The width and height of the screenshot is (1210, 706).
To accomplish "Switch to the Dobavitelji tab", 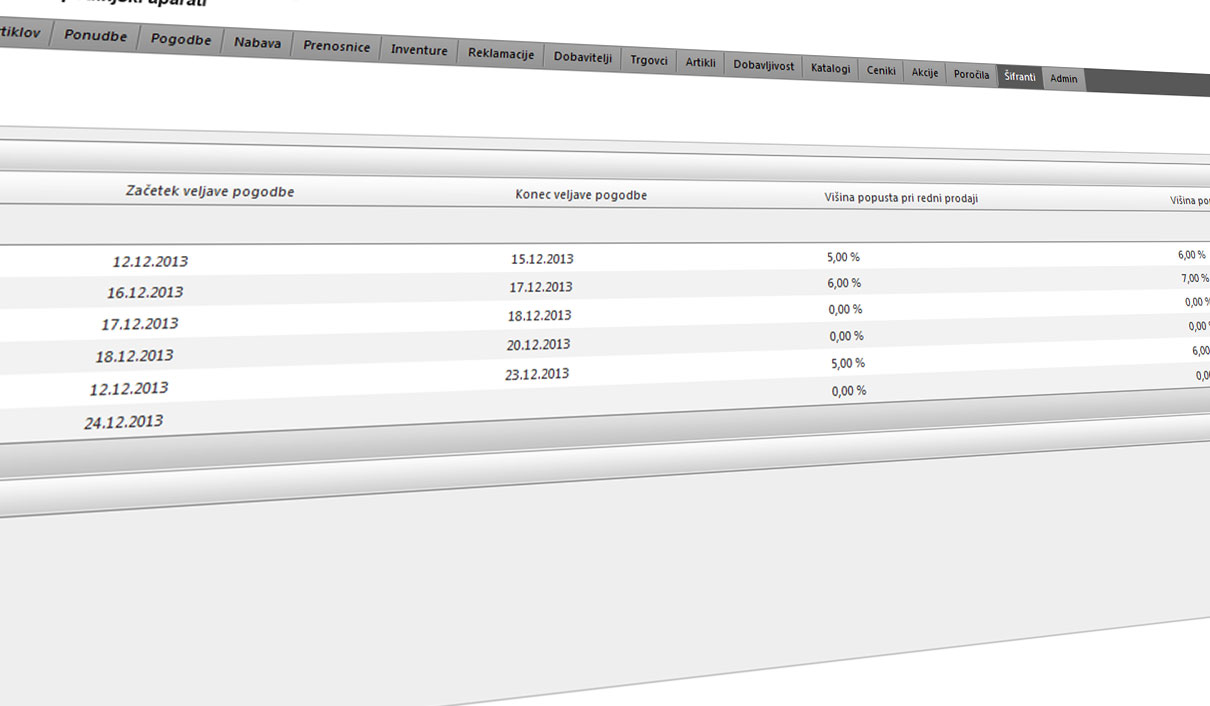I will click(582, 58).
